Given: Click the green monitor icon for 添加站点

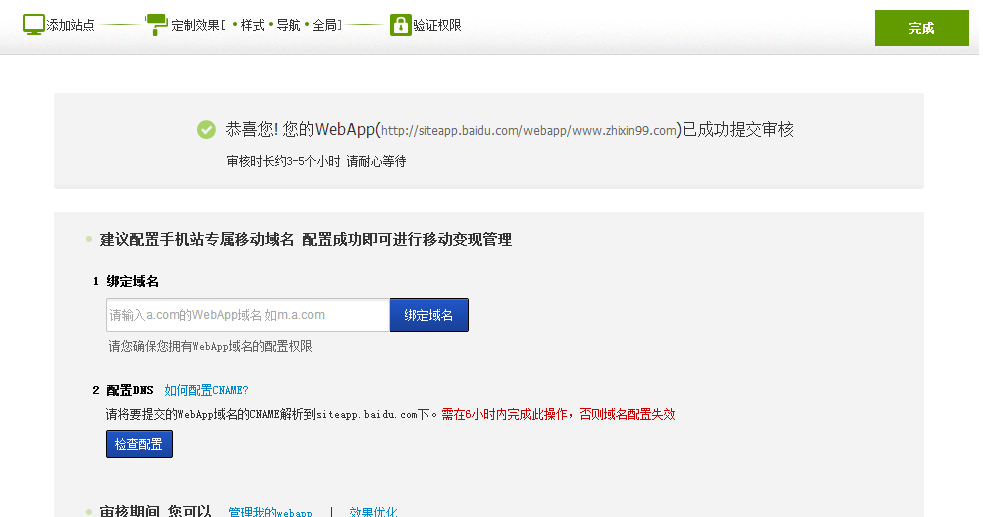Looking at the screenshot, I should click(x=33, y=24).
